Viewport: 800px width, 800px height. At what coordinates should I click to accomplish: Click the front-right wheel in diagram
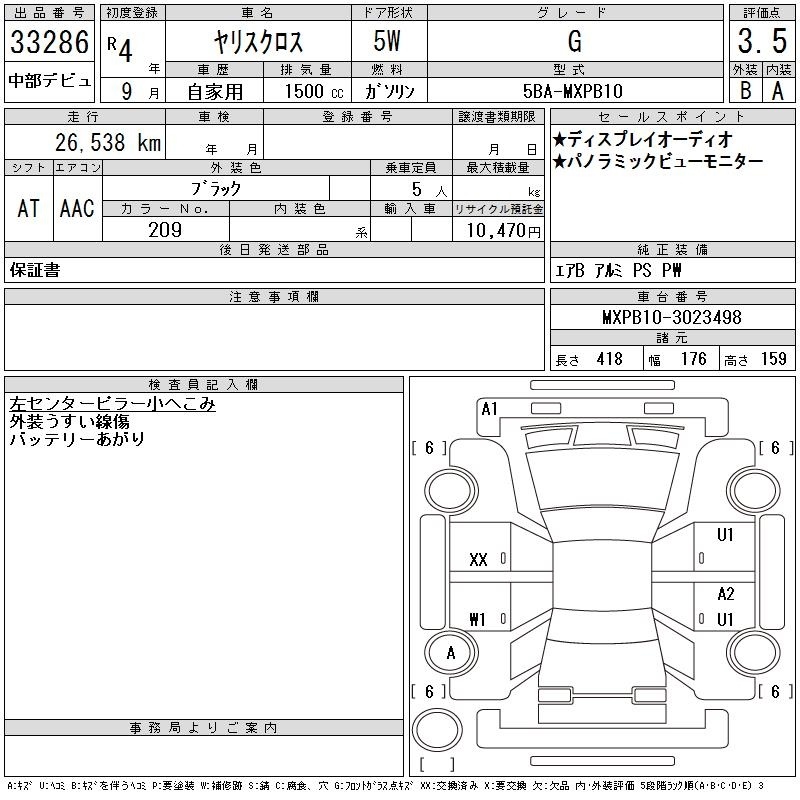tap(750, 488)
